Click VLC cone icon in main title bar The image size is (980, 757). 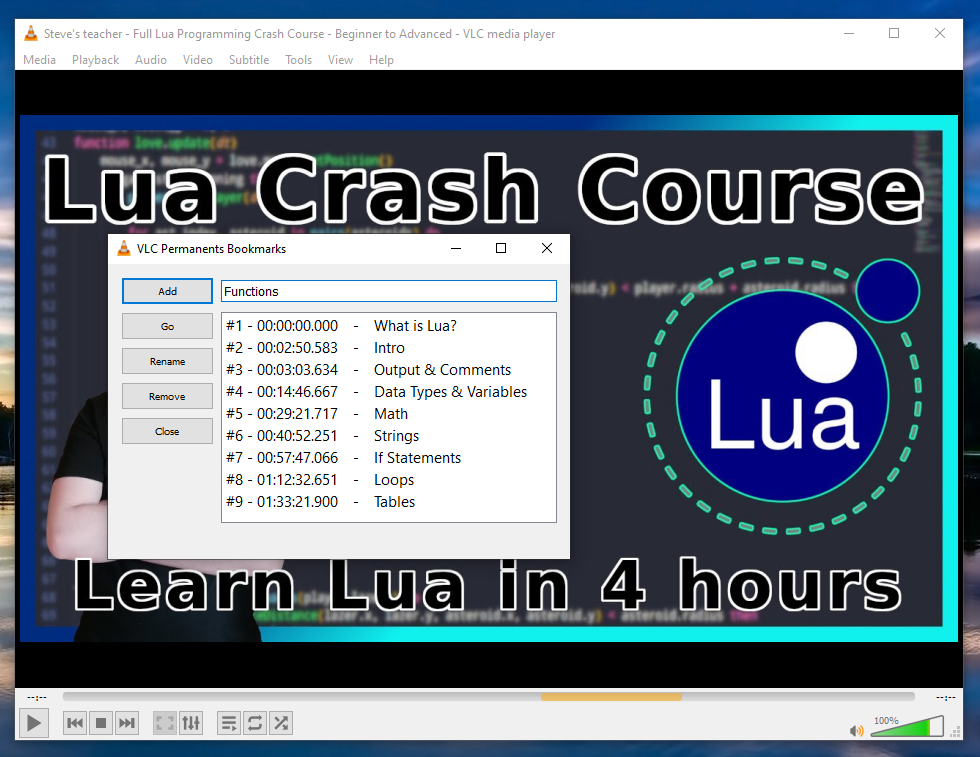click(31, 33)
